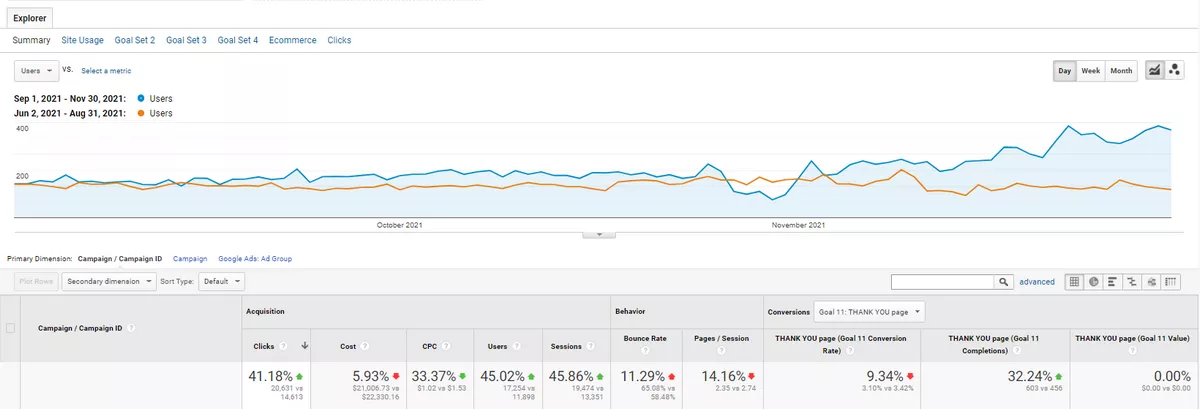Open the advanced filter link
The width and height of the screenshot is (1200, 409).
click(x=1037, y=282)
